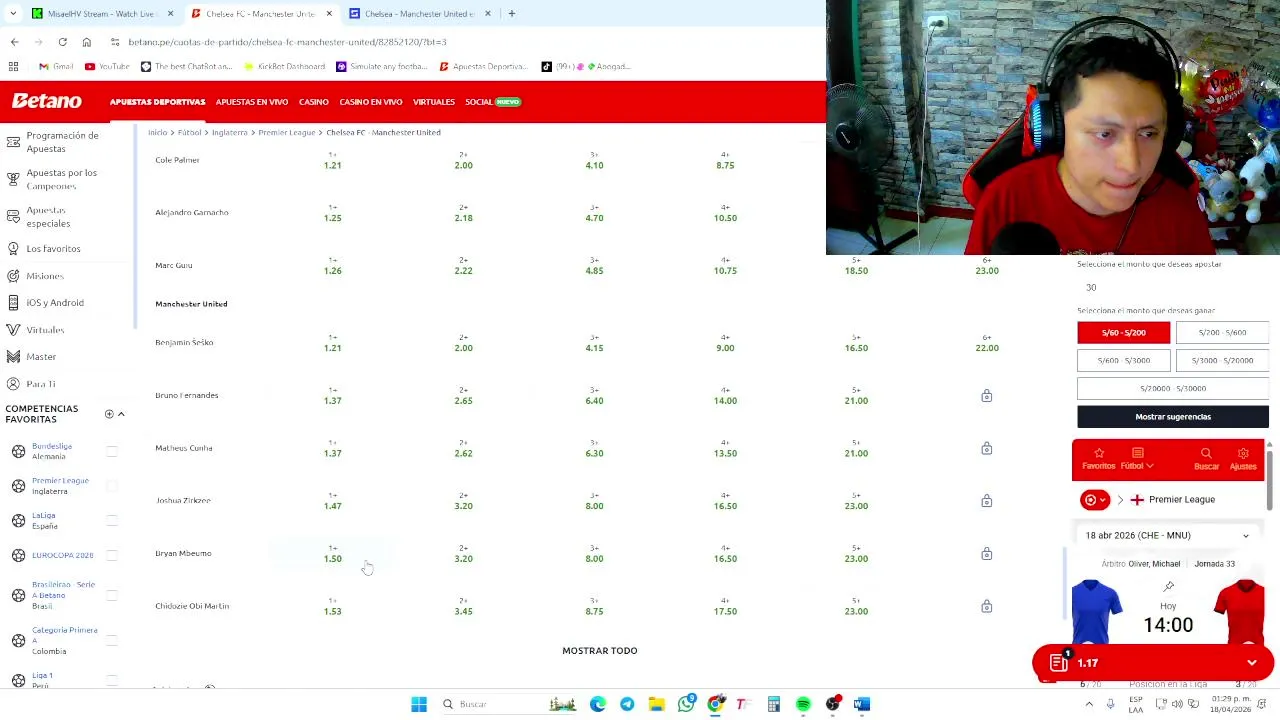Click the locked 6+ odds for Matheus Cunha
This screenshot has width=1280, height=720.
pyautogui.click(x=986, y=449)
